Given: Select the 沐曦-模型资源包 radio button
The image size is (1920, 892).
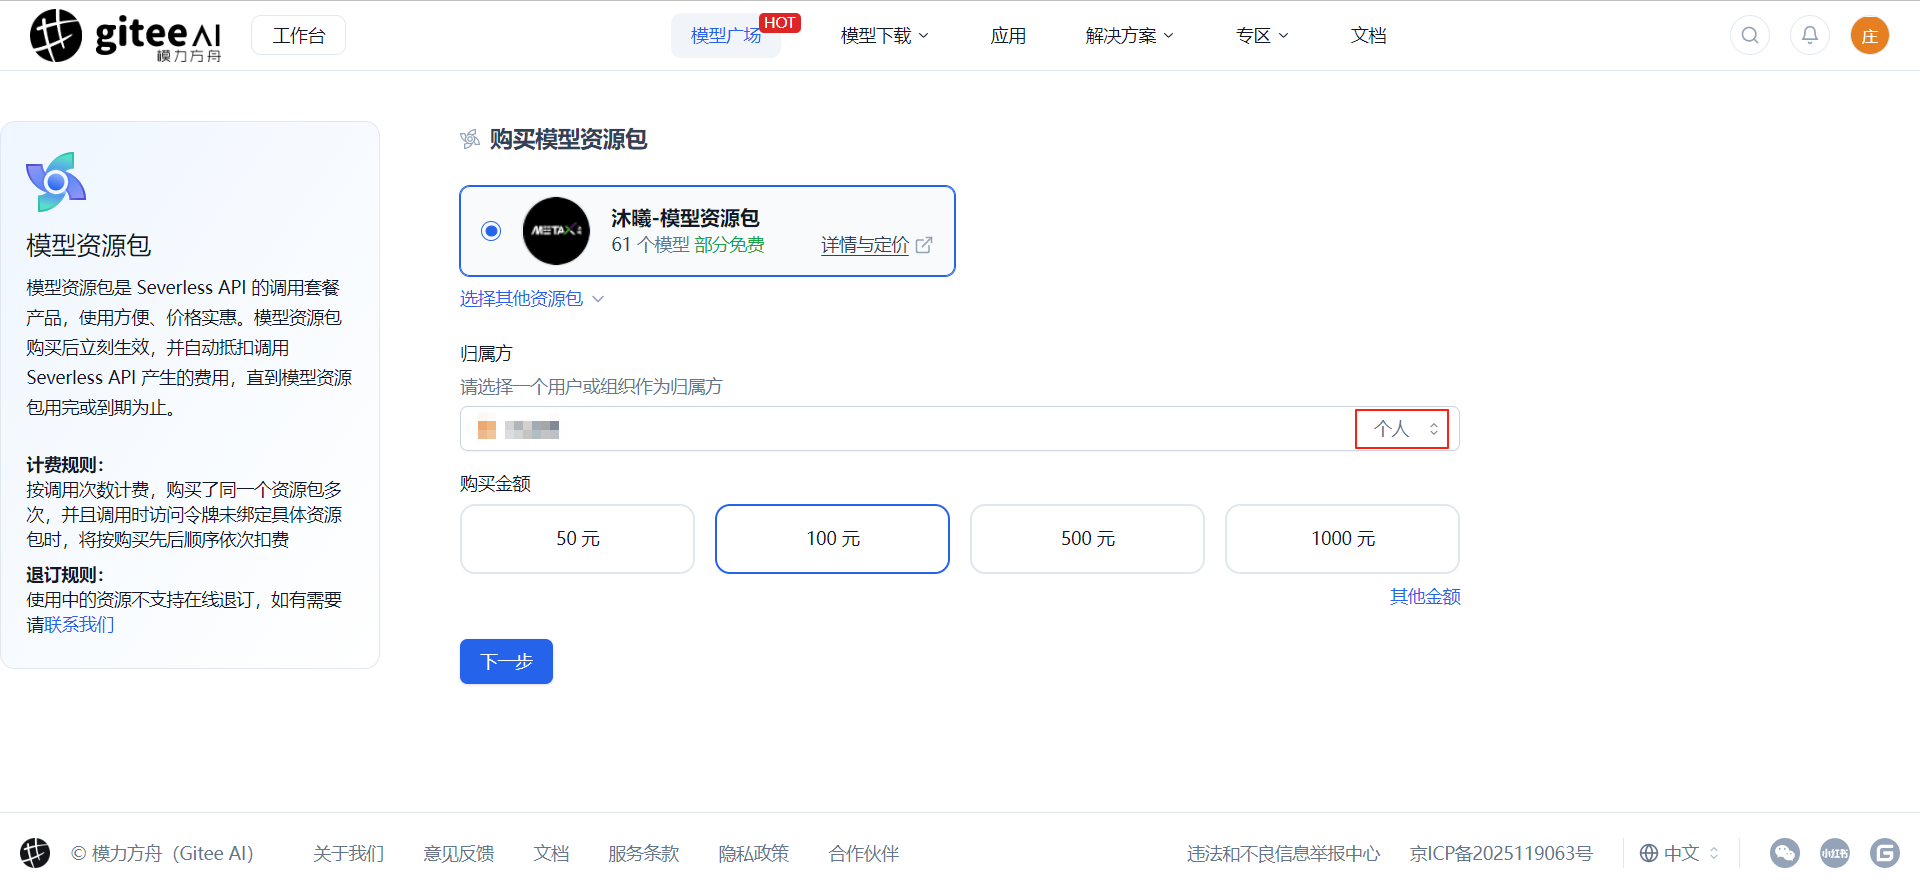Looking at the screenshot, I should pos(491,231).
